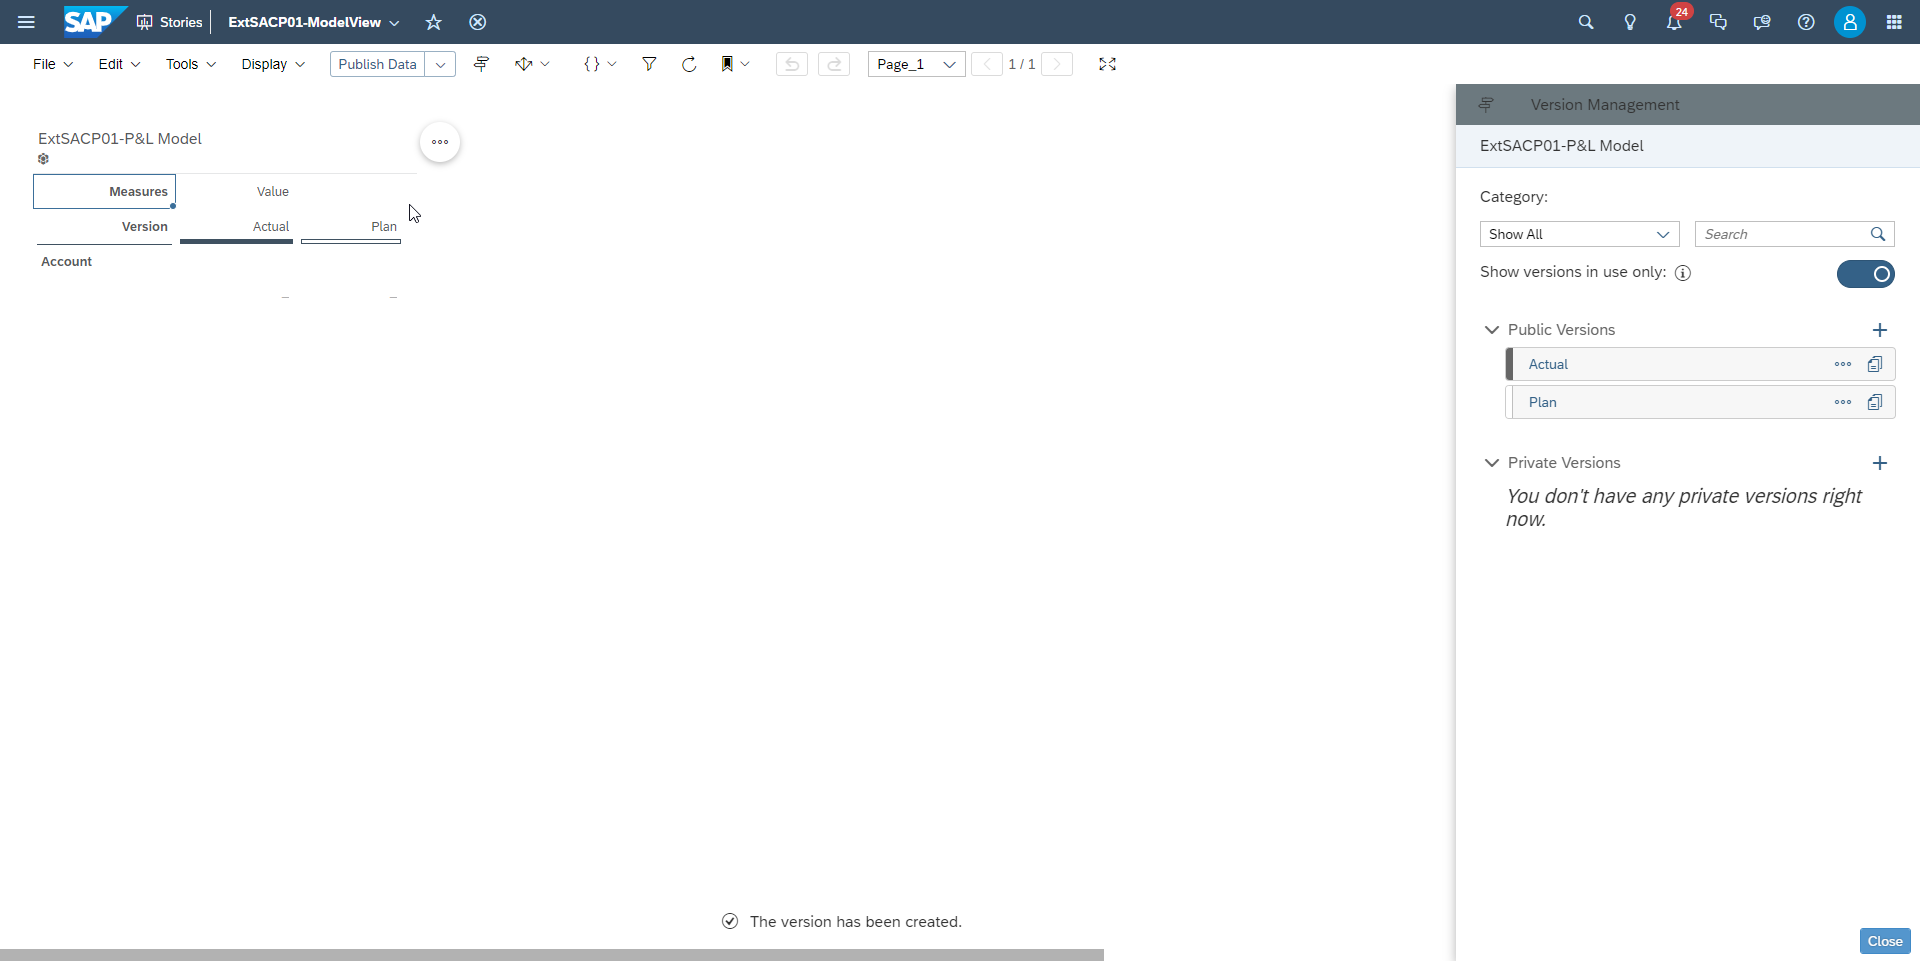Click the pin/freeze icon in the toolbar
The width and height of the screenshot is (1920, 961).
pos(481,64)
